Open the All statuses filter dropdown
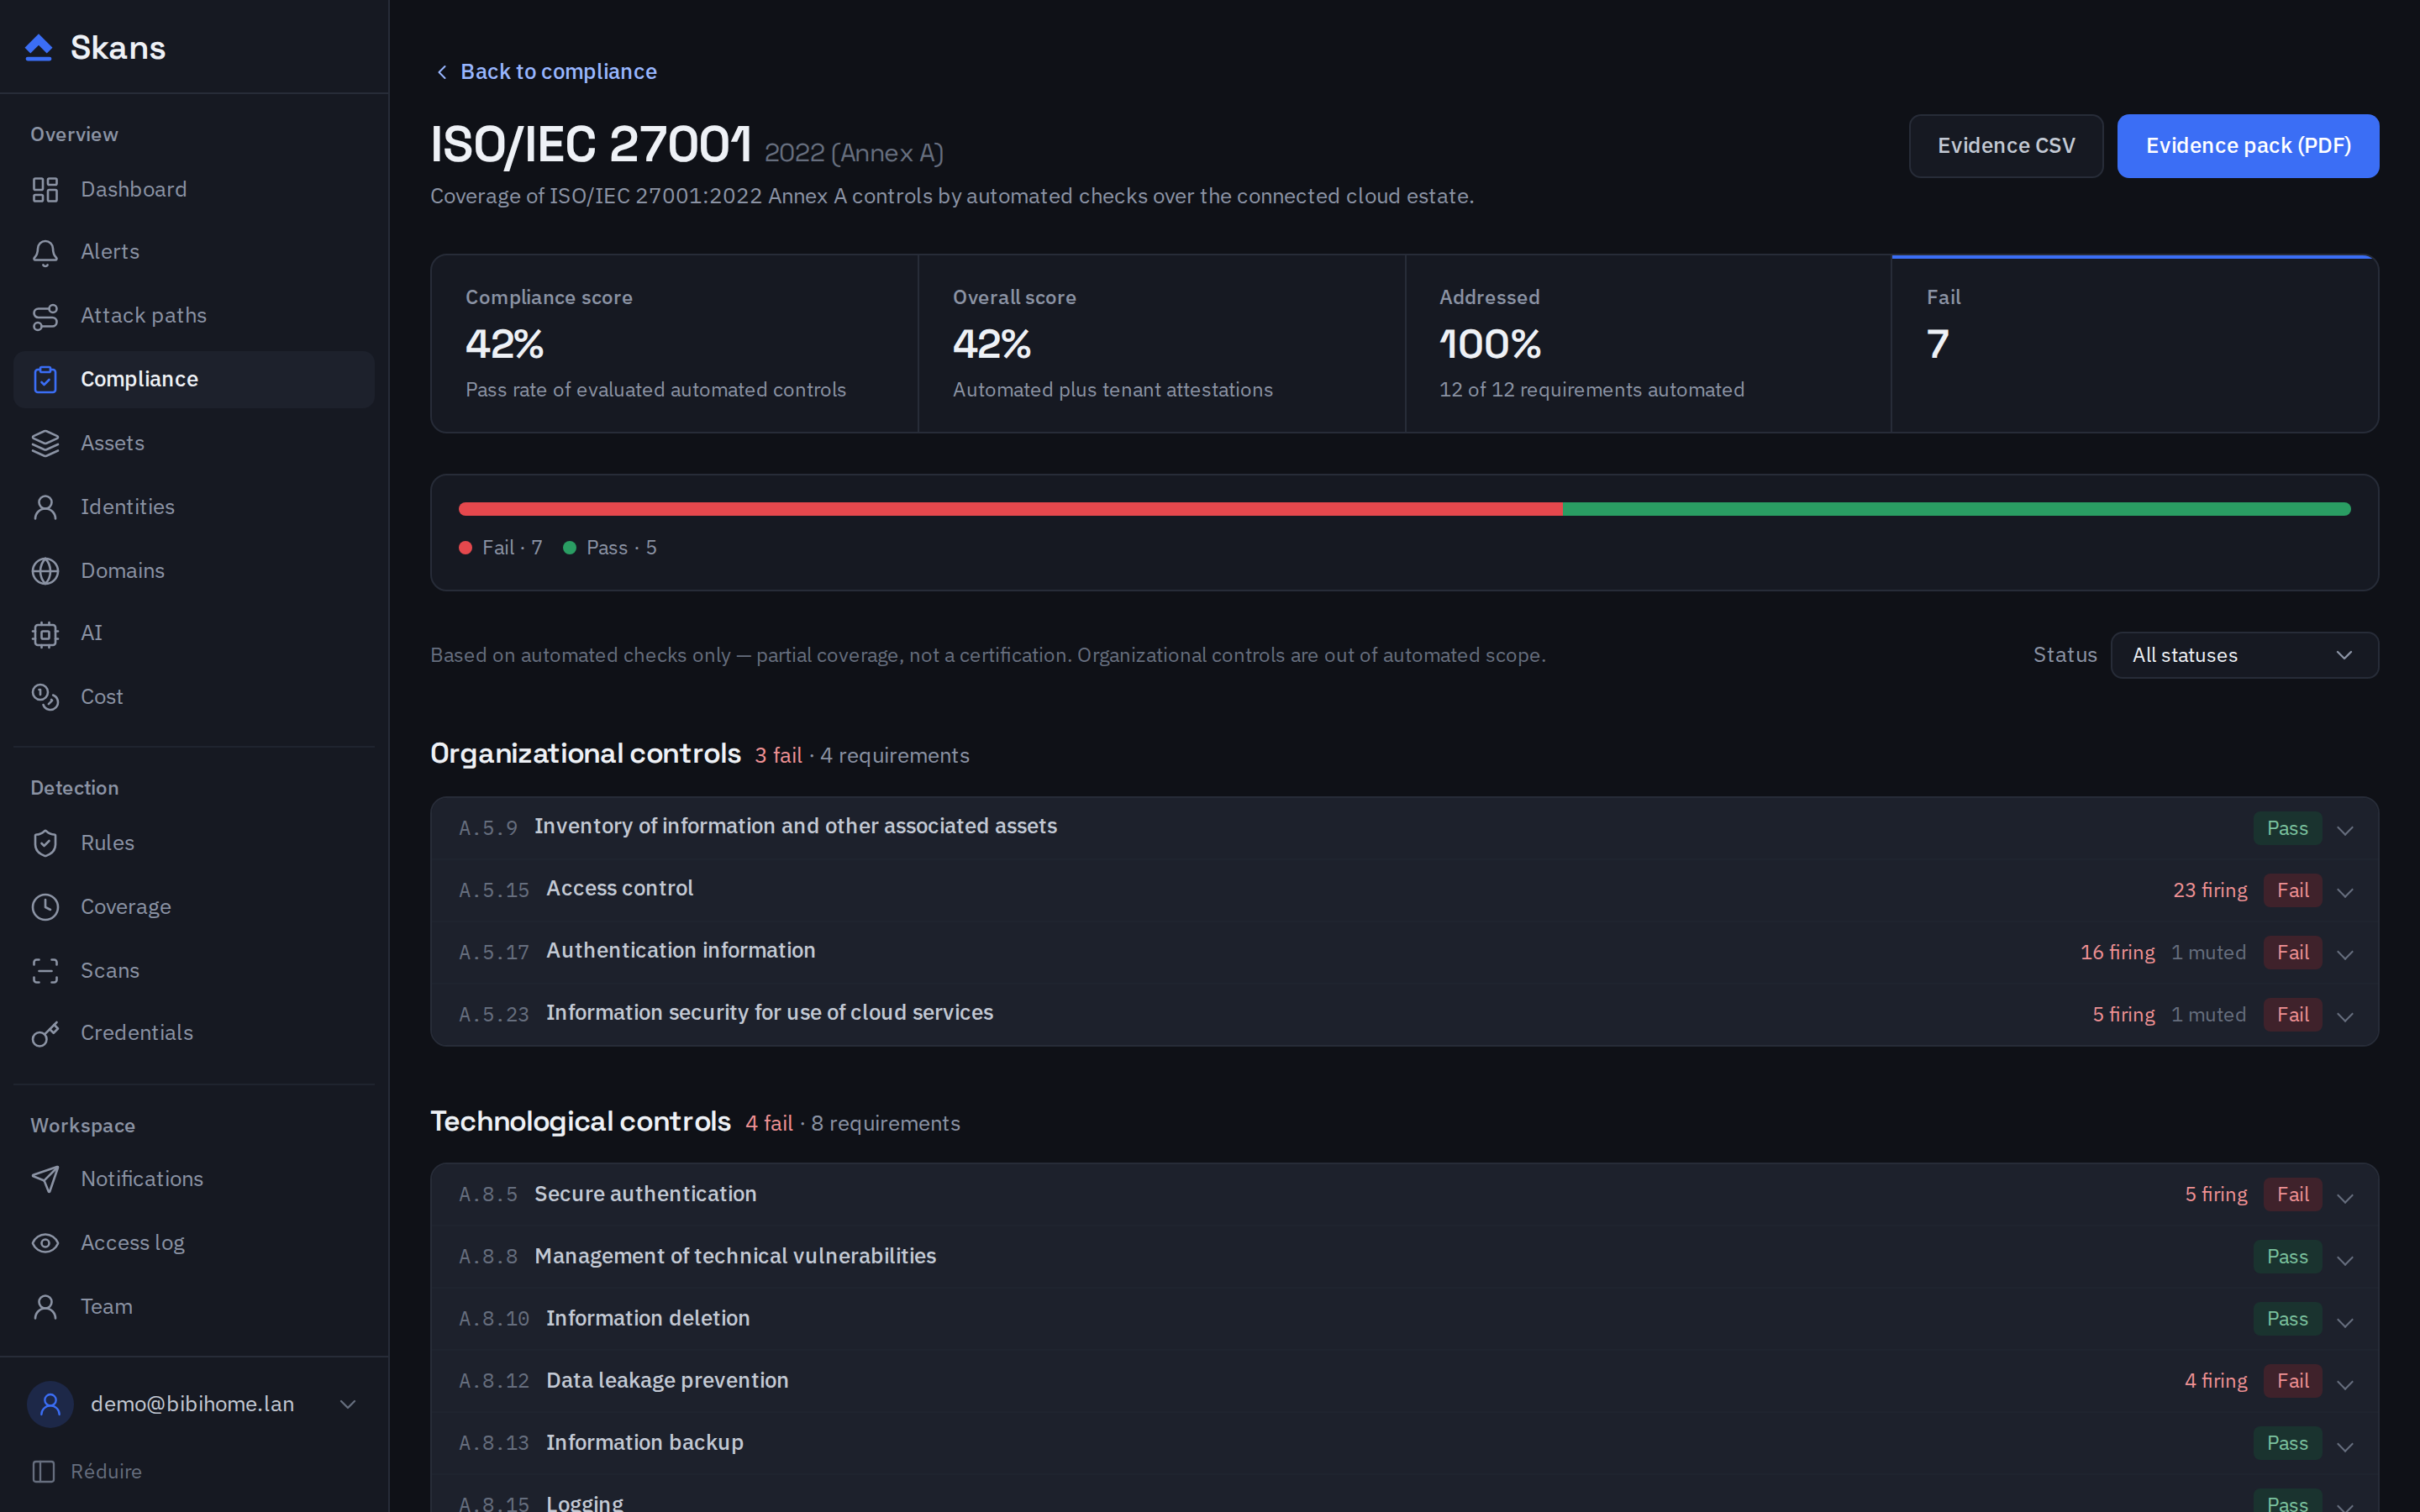Image resolution: width=2420 pixels, height=1512 pixels. (2244, 655)
